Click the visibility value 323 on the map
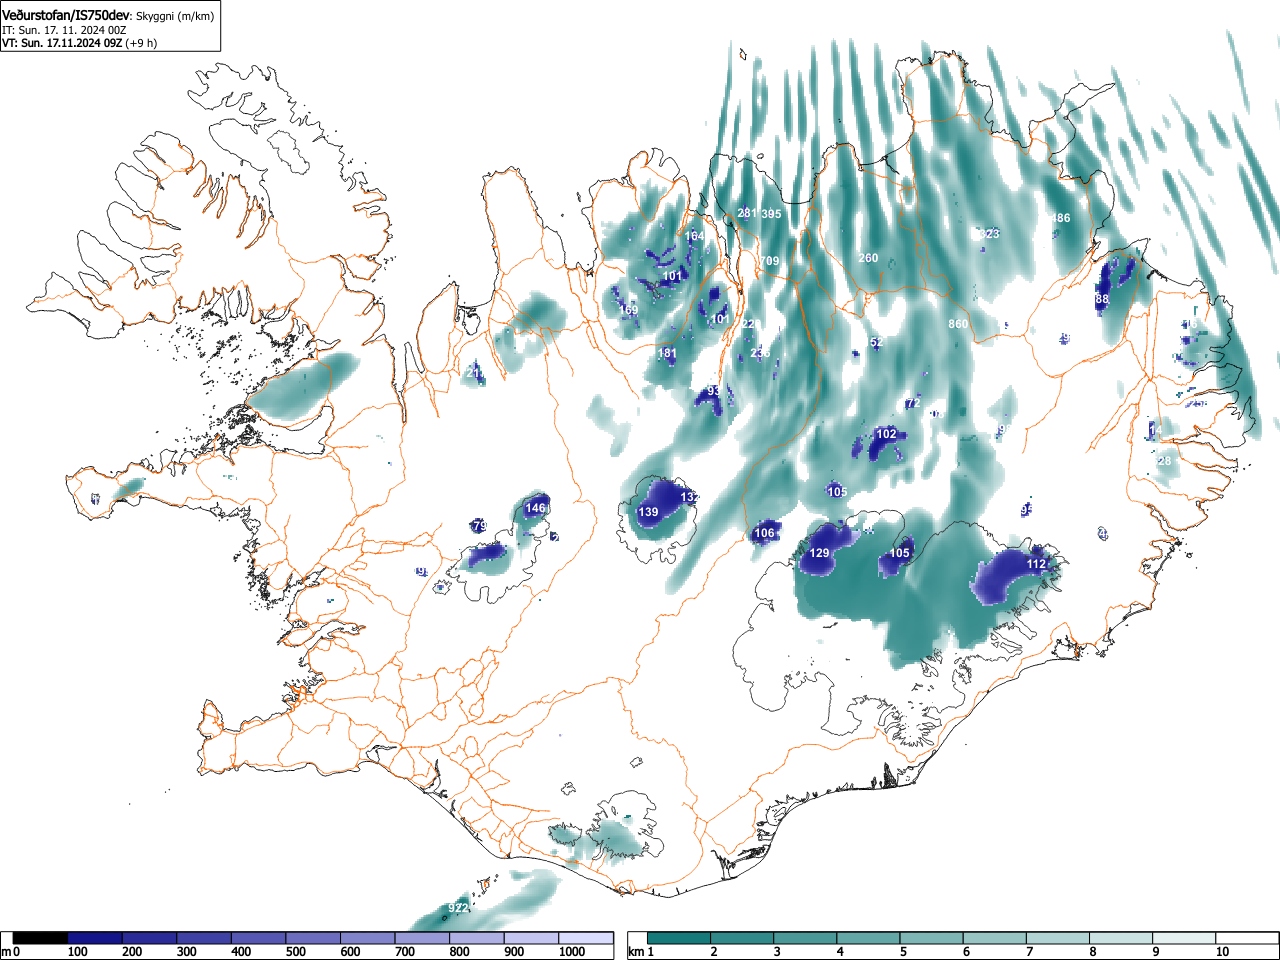Viewport: 1280px width, 960px height. (x=989, y=234)
